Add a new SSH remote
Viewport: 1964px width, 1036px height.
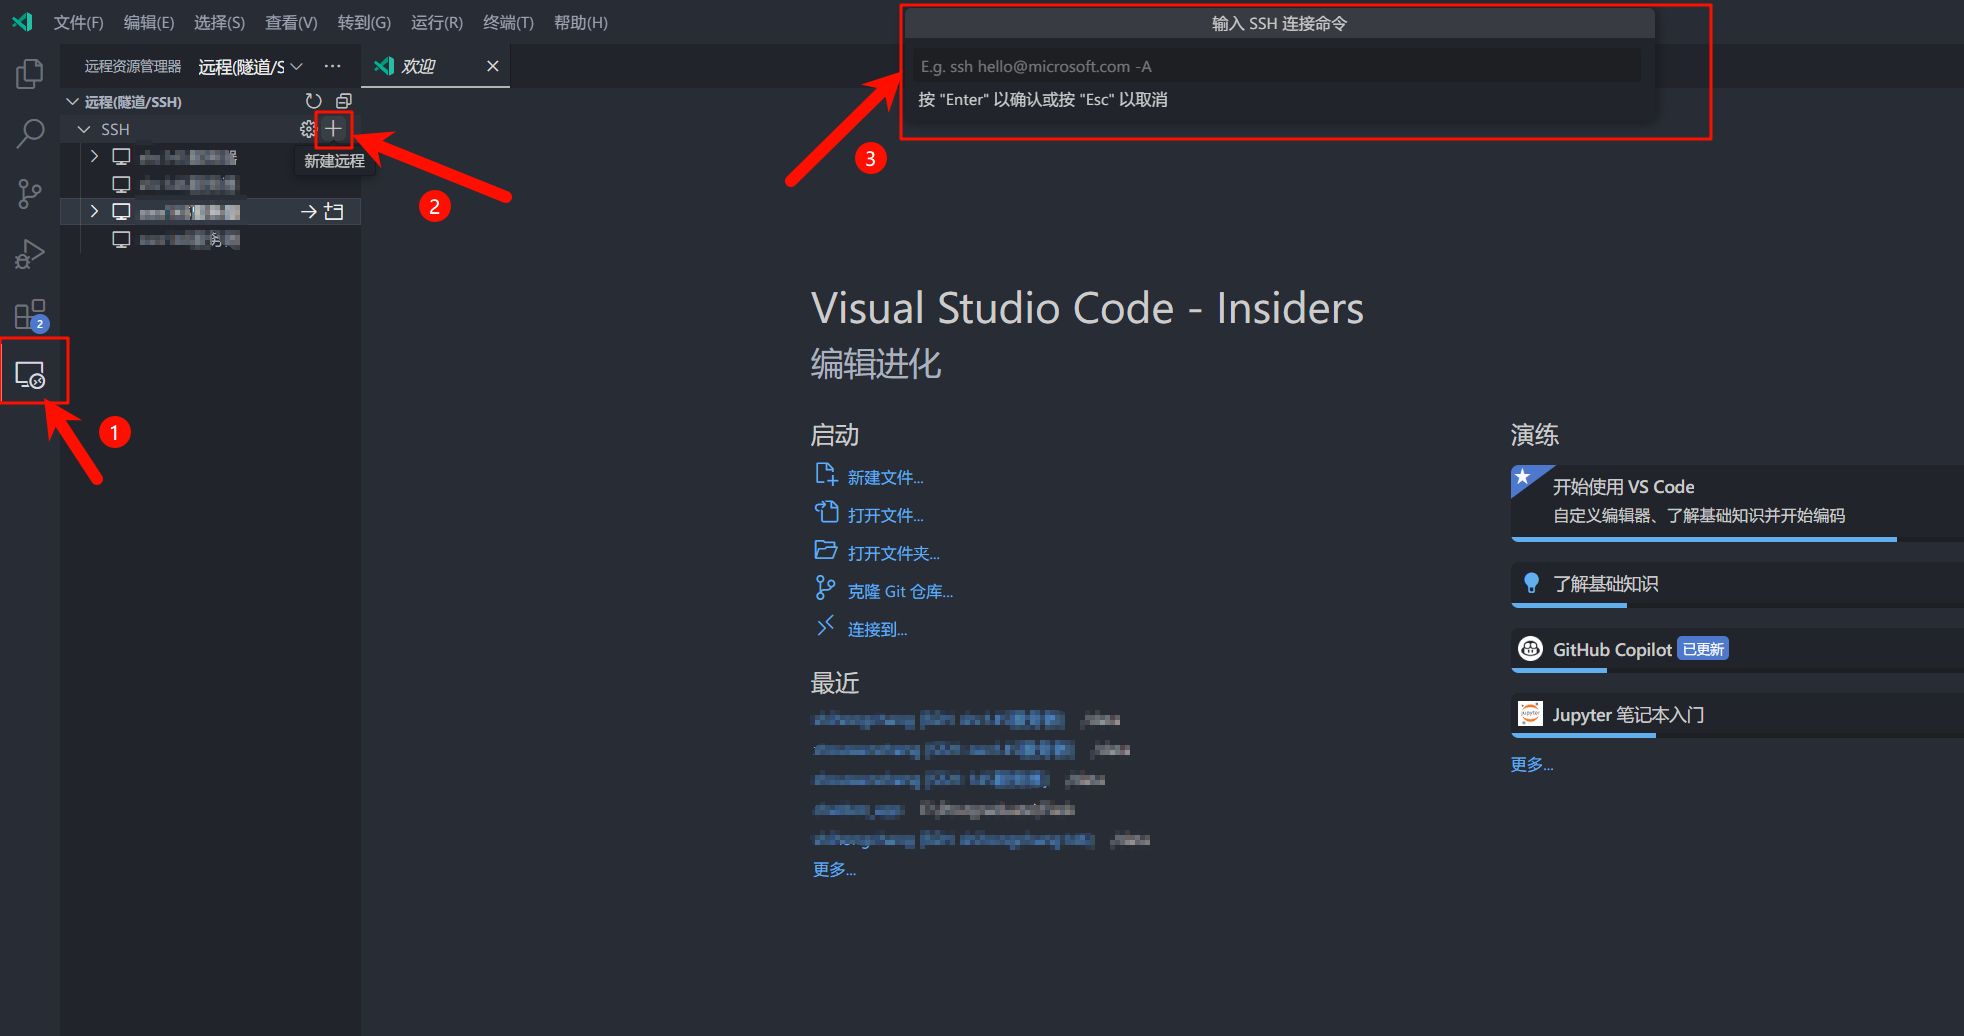click(x=334, y=129)
